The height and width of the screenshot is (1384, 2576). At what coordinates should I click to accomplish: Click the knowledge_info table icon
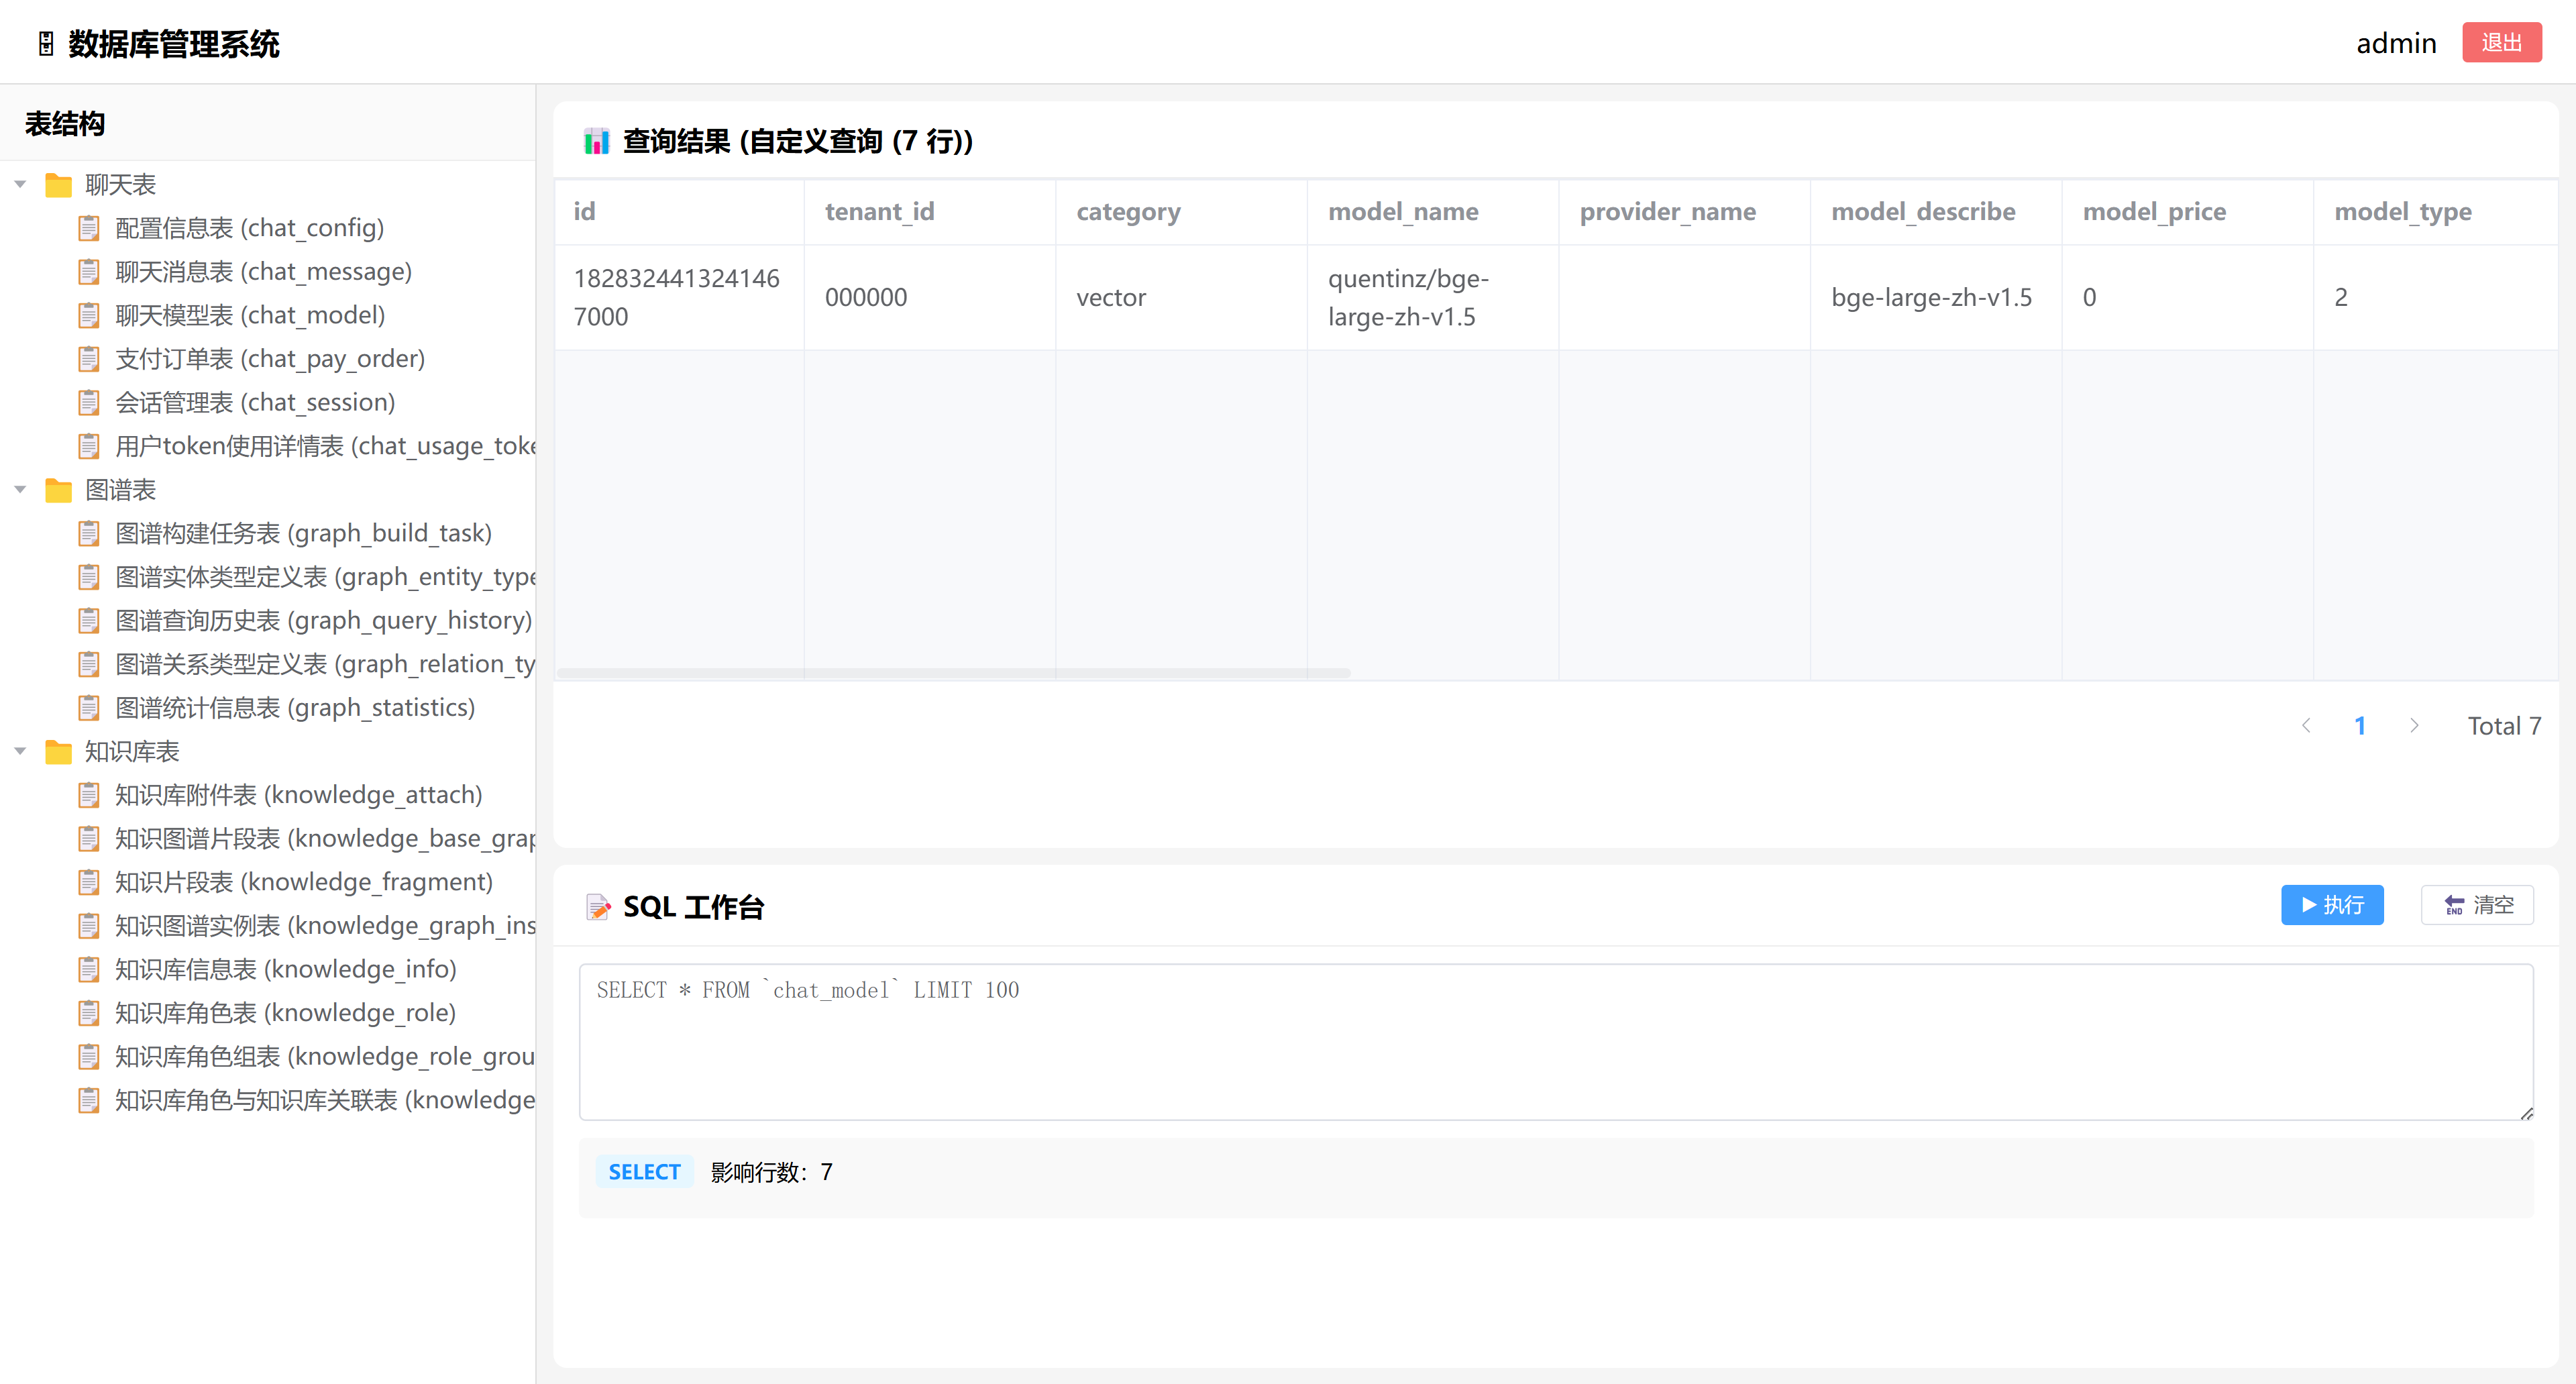(89, 969)
